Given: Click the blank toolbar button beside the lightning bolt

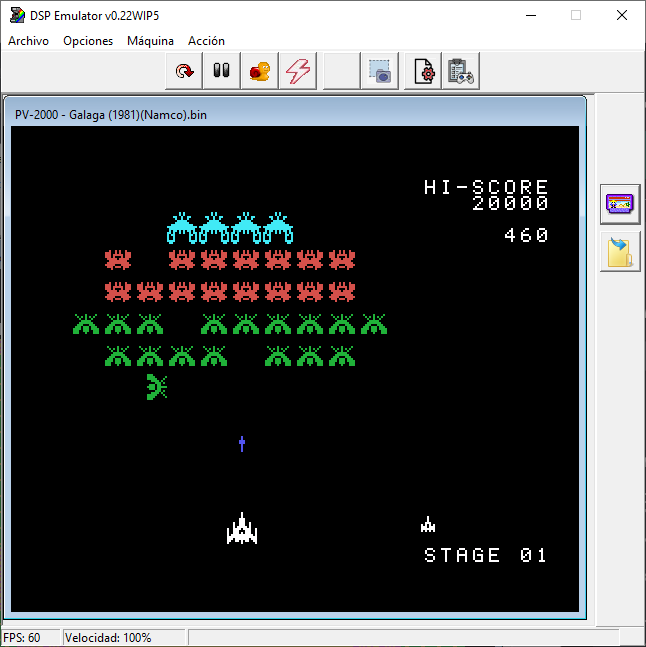Looking at the screenshot, I should pos(342,71).
